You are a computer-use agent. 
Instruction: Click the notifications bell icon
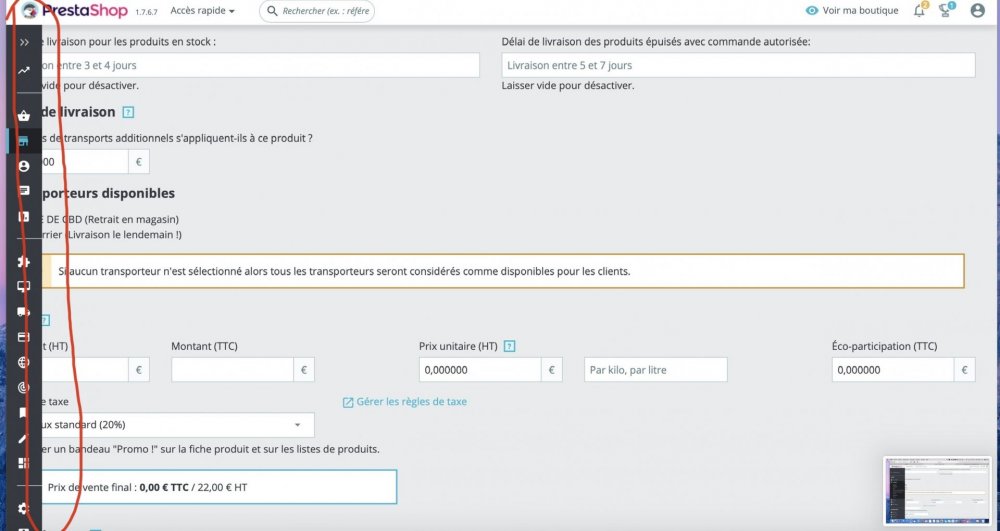[x=919, y=11]
